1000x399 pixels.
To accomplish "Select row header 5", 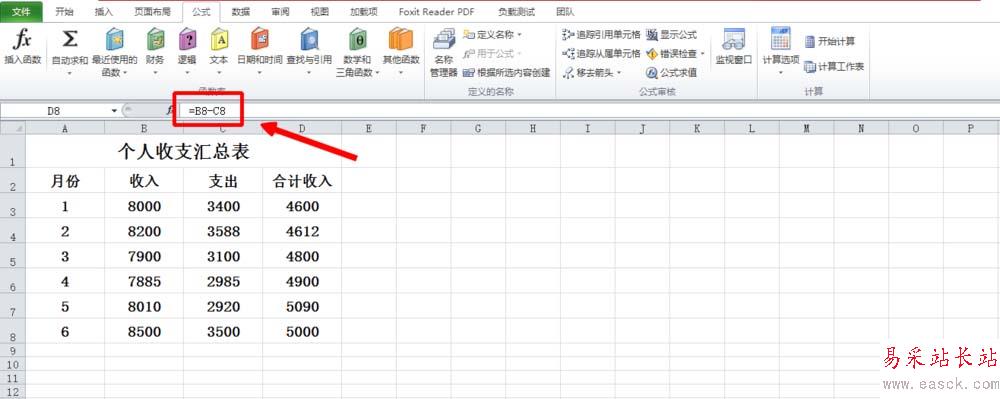I will click(13, 256).
